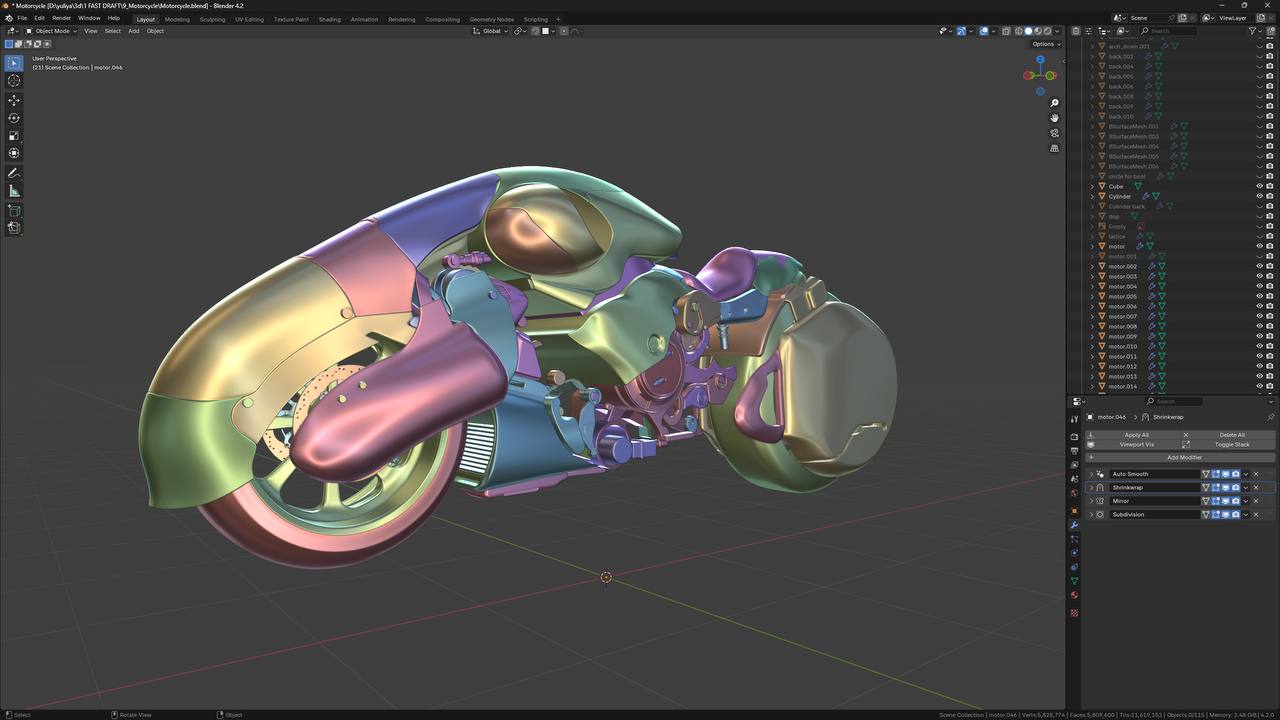The image size is (1280, 720).
Task: Activate the Scale tool
Action: (14, 136)
